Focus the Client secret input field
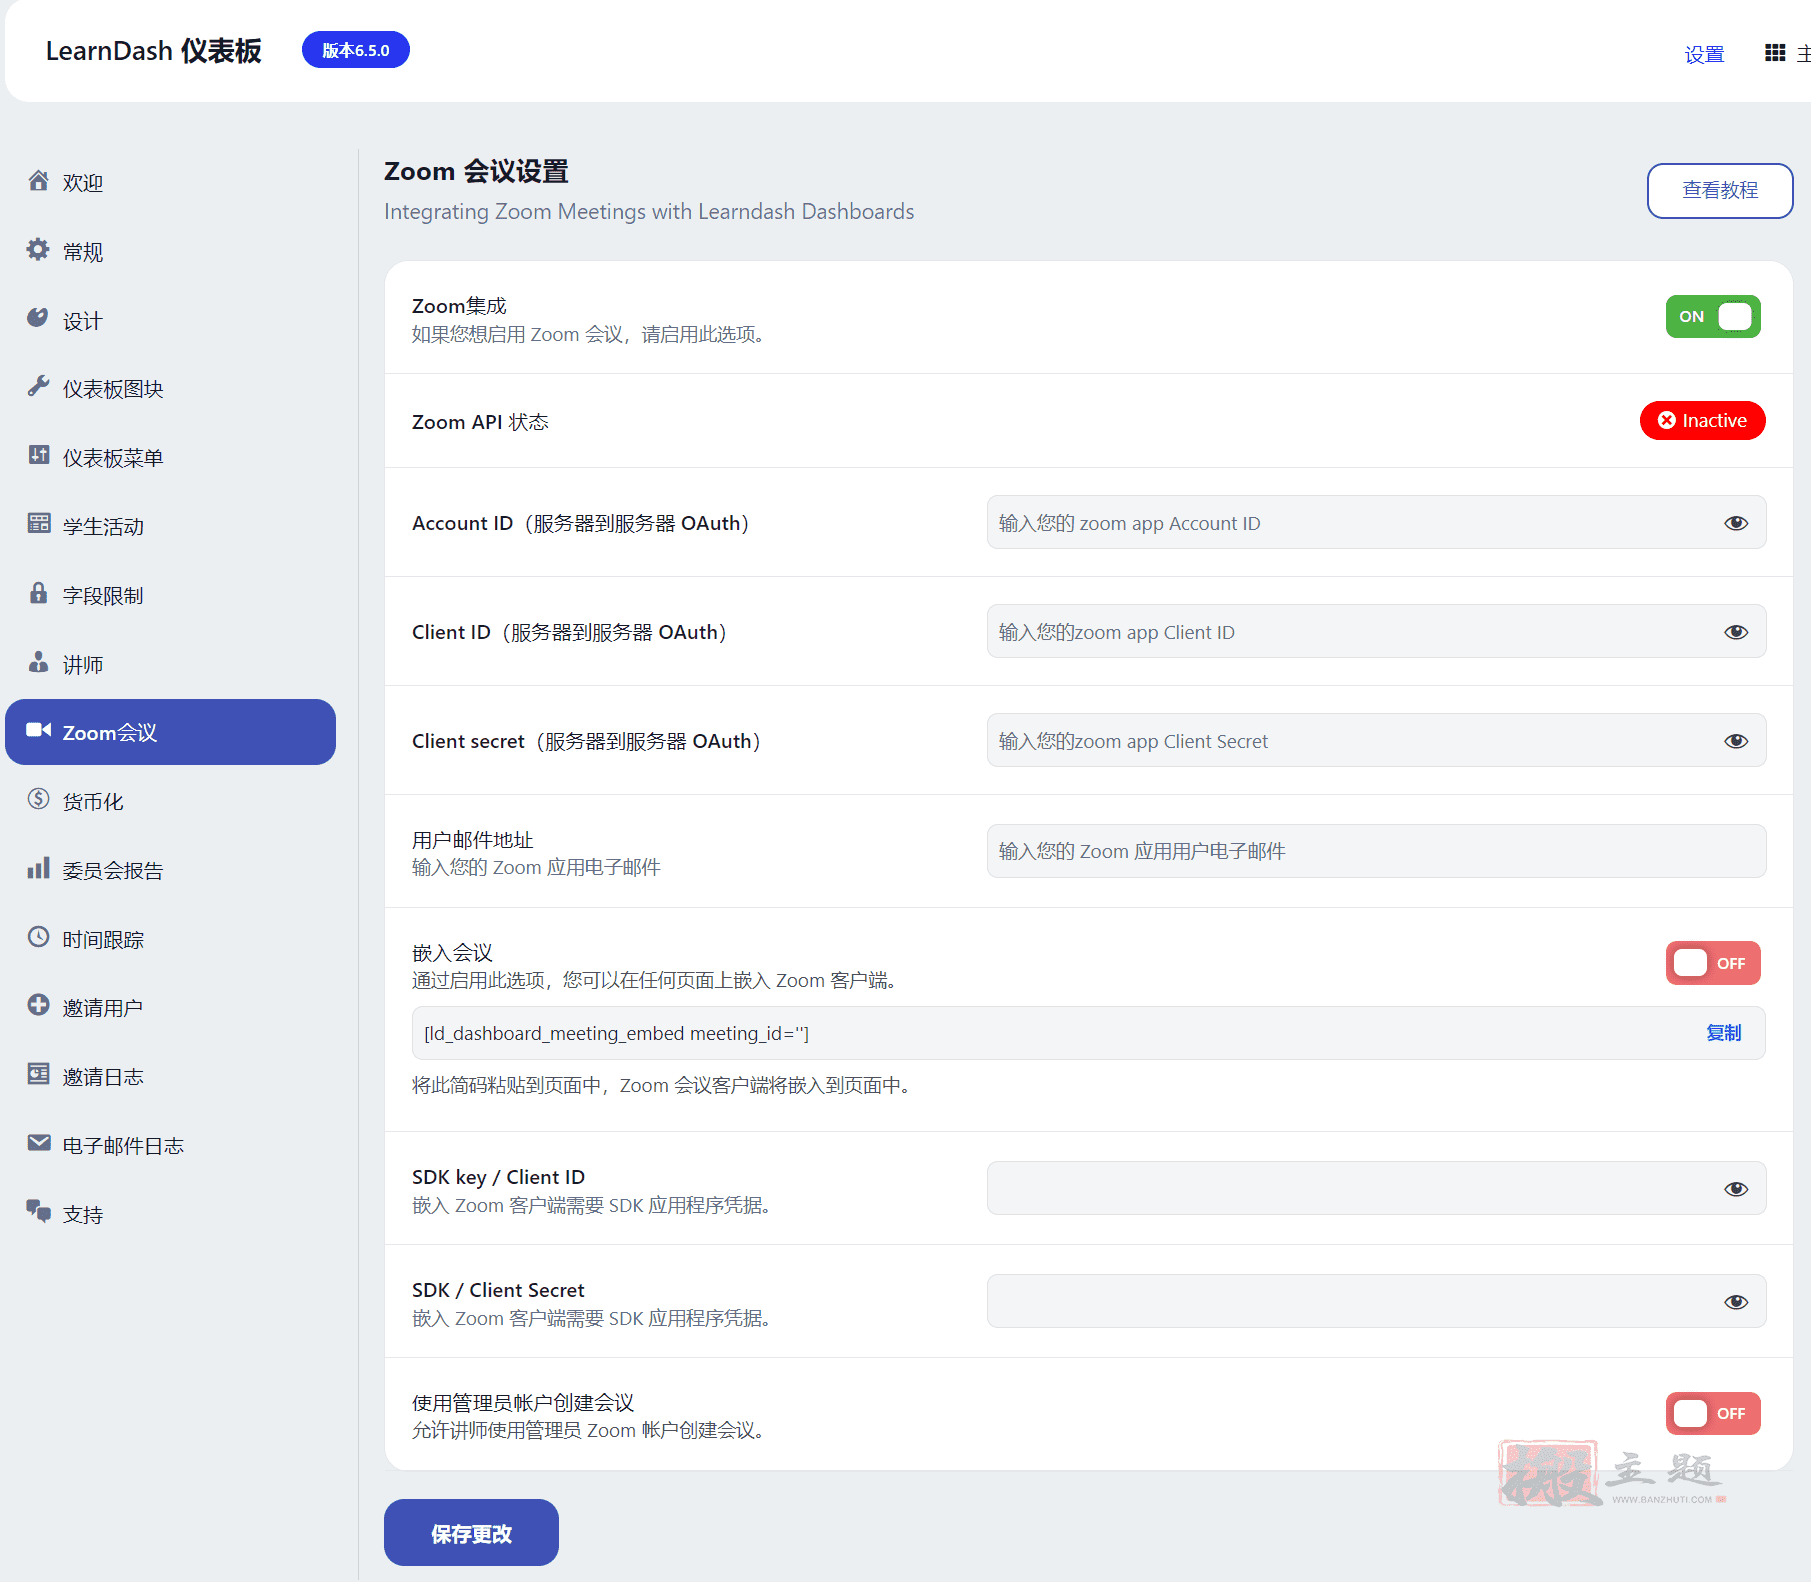This screenshot has width=1811, height=1582. 1376,740
